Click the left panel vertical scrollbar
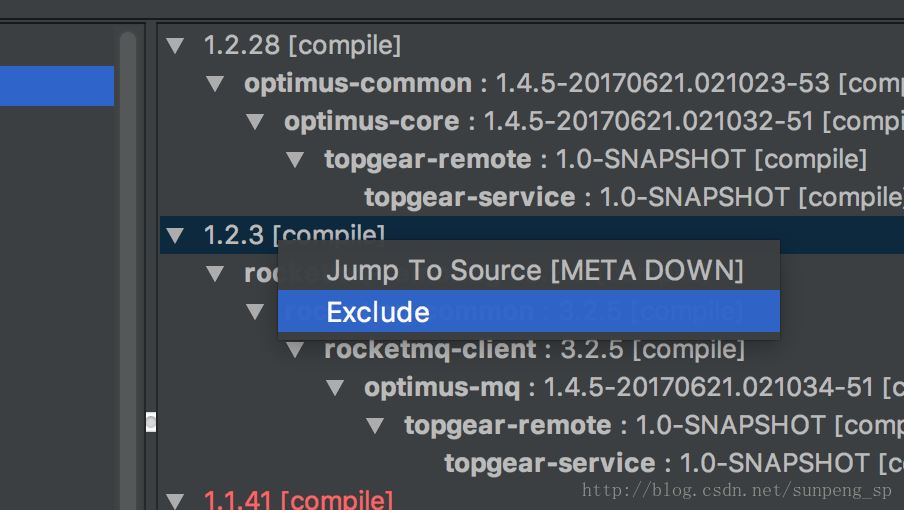Image resolution: width=904 pixels, height=510 pixels. pyautogui.click(x=127, y=250)
